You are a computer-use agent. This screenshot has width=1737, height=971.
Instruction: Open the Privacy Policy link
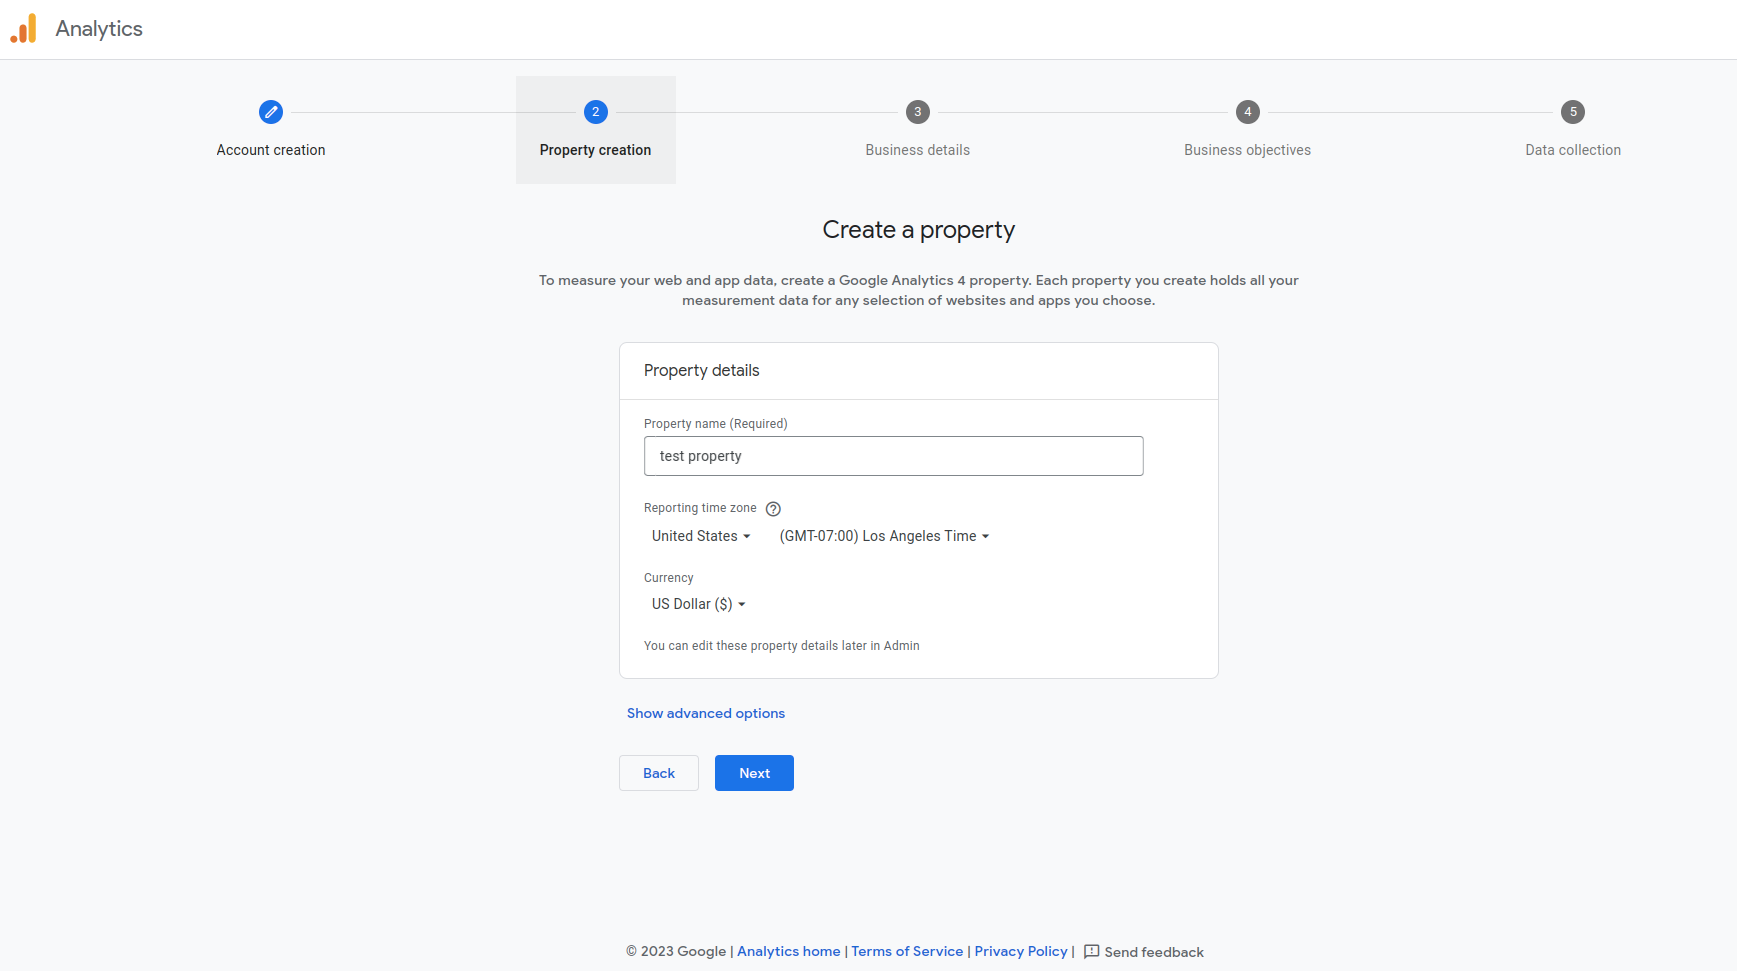pos(1021,952)
